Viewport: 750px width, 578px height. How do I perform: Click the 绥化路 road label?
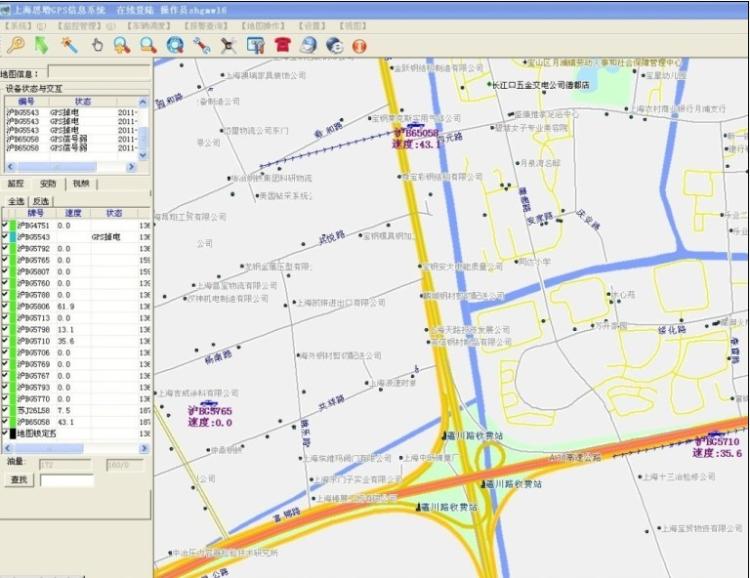tap(672, 329)
